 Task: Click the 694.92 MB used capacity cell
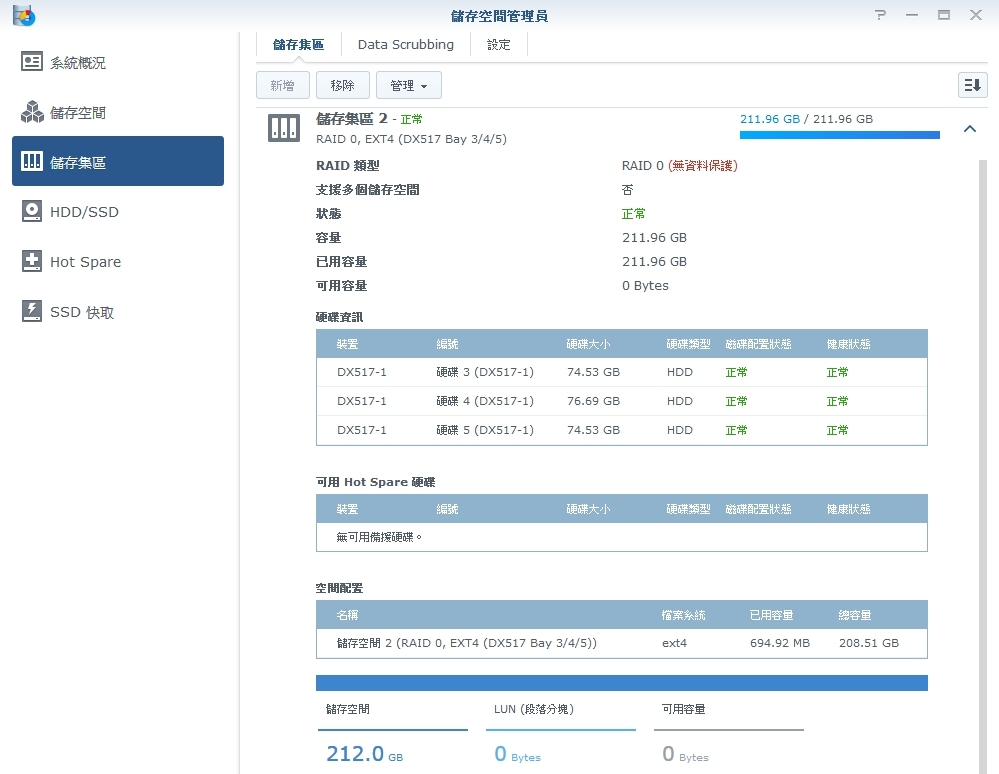[780, 643]
